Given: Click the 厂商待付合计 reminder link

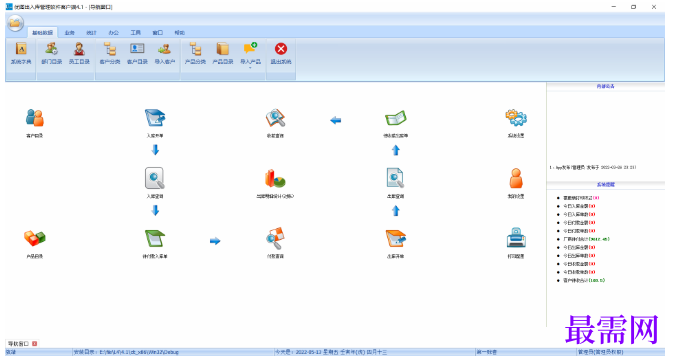Looking at the screenshot, I should click(586, 239).
